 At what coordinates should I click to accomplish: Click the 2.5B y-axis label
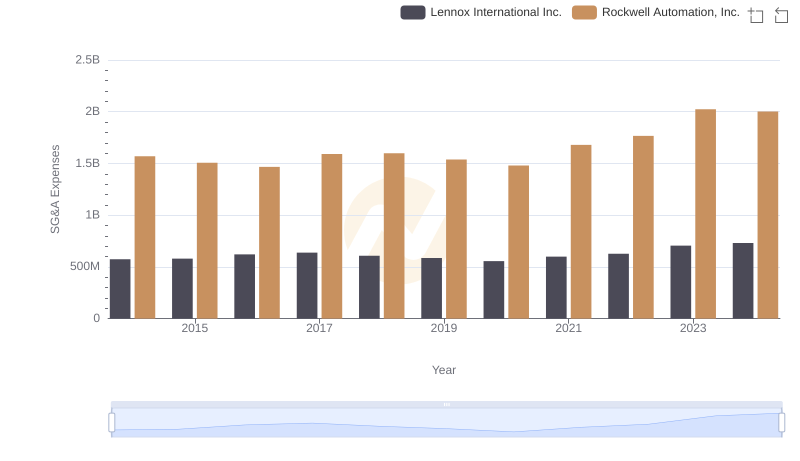[88, 60]
